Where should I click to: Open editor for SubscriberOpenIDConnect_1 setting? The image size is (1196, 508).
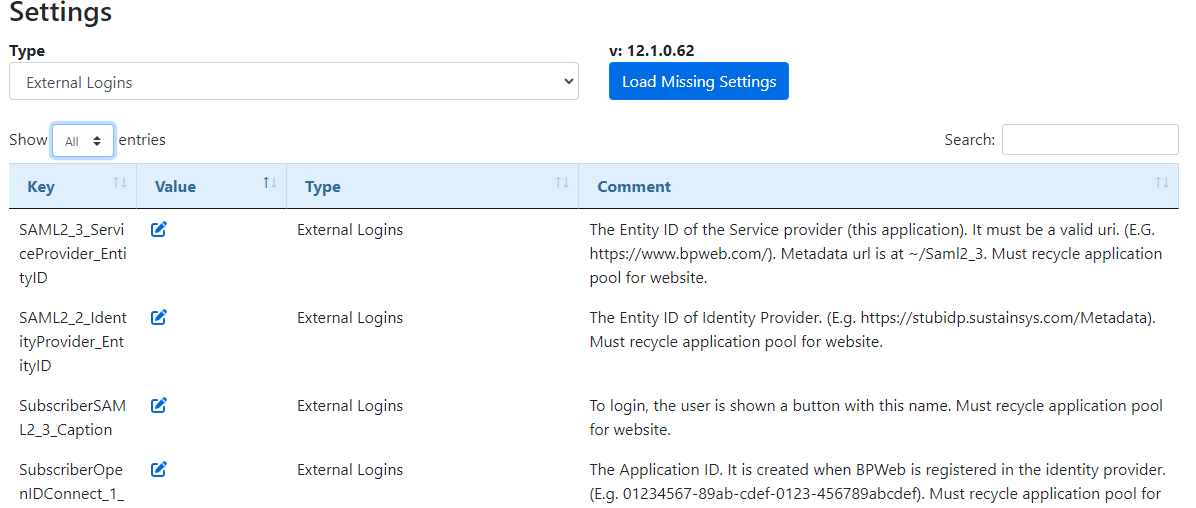point(159,470)
